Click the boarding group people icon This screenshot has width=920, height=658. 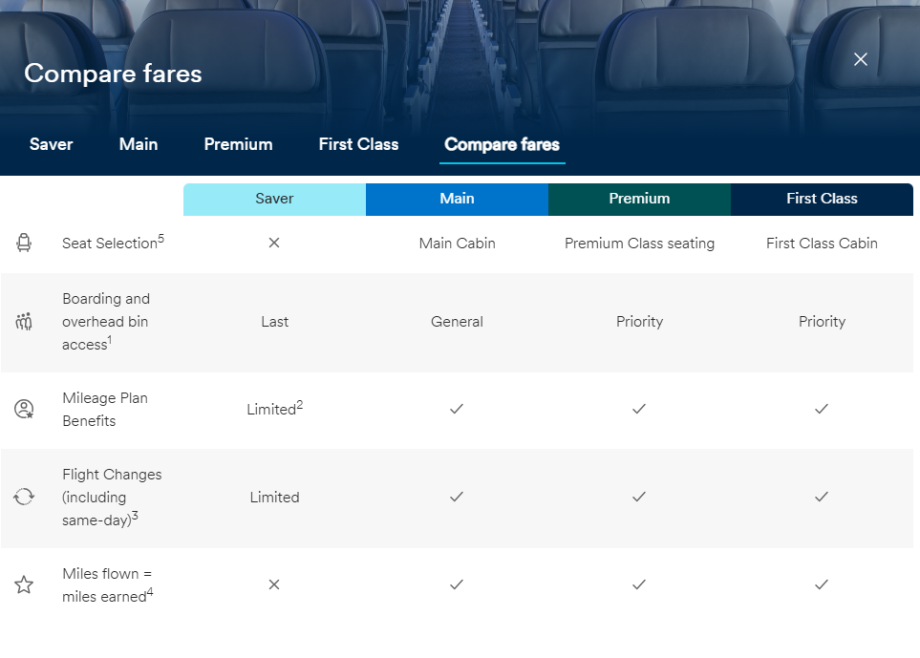coord(23,322)
